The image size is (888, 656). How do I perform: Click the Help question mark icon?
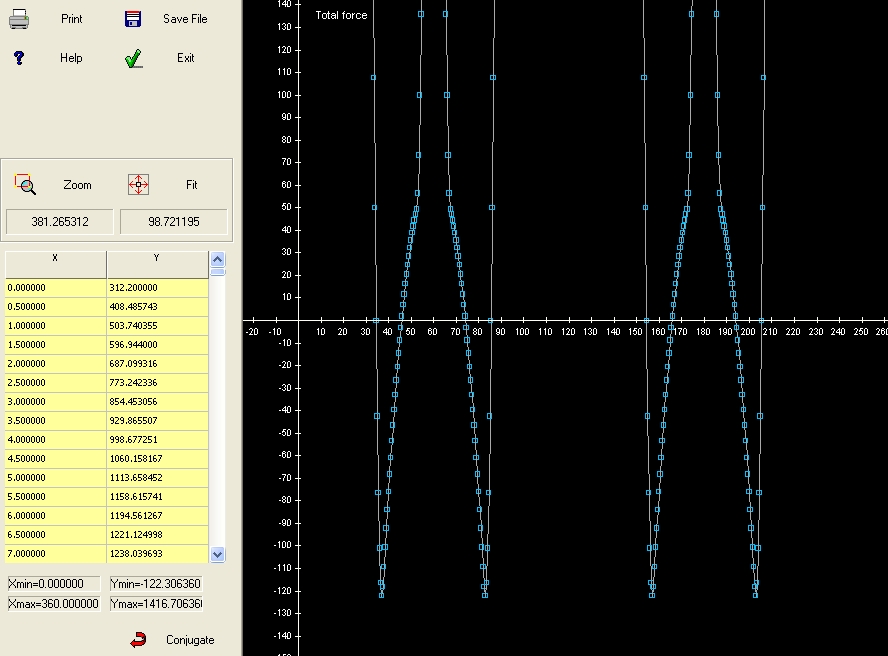(18, 58)
